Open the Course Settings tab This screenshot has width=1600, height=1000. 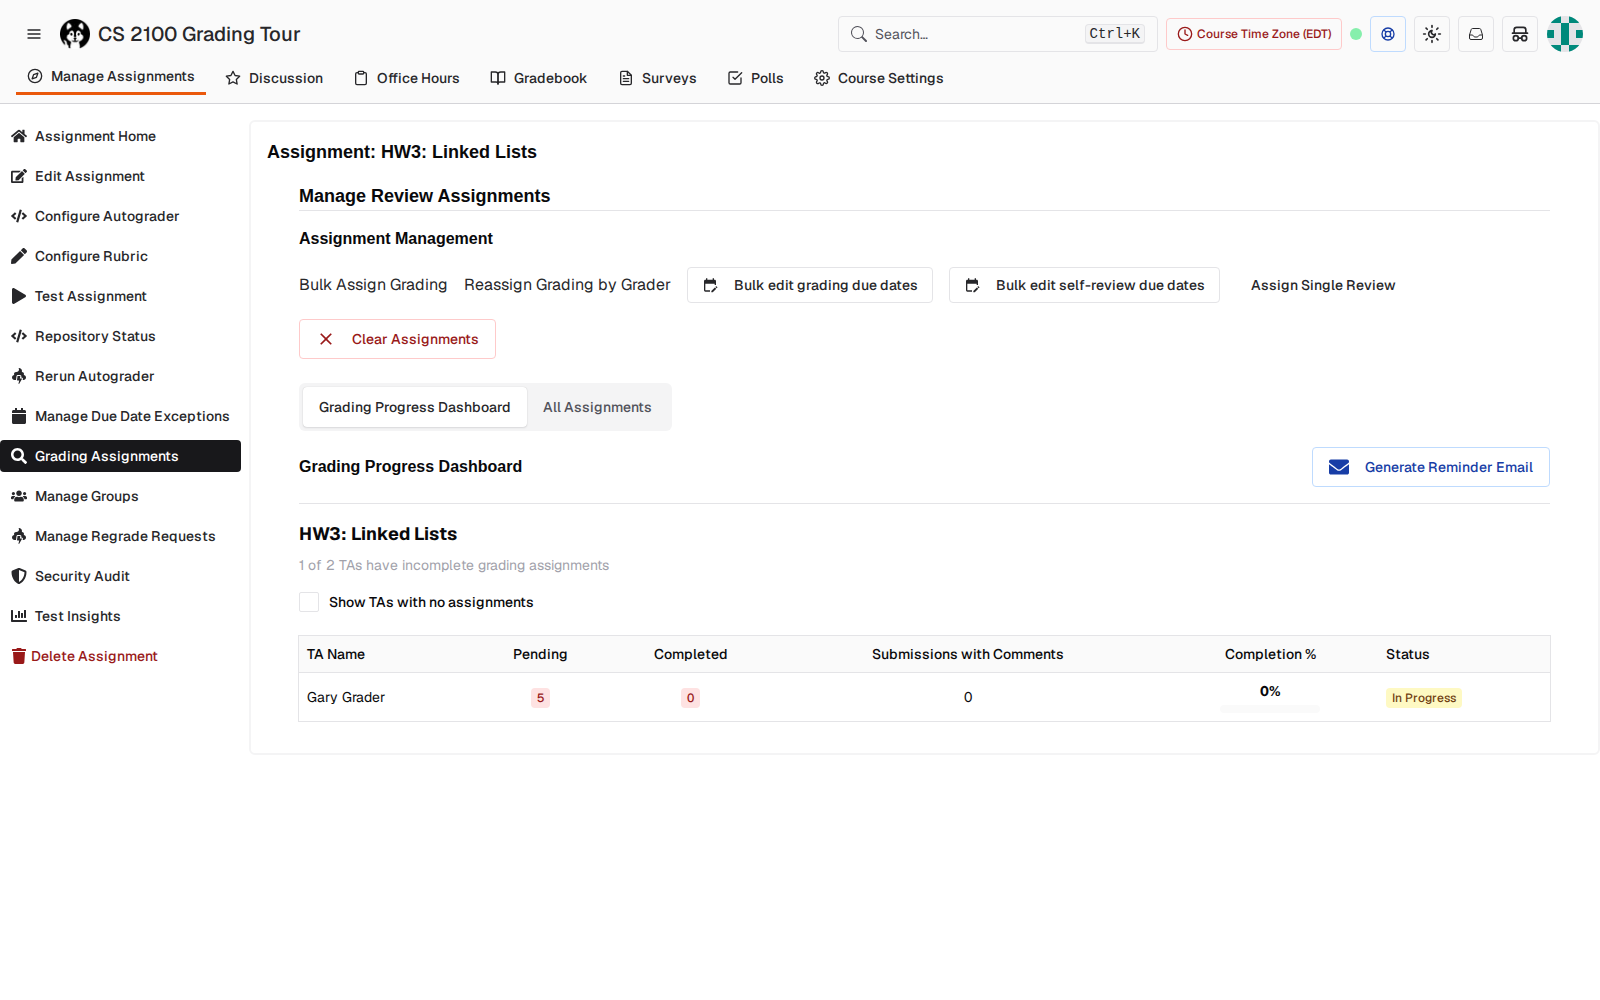click(x=878, y=78)
